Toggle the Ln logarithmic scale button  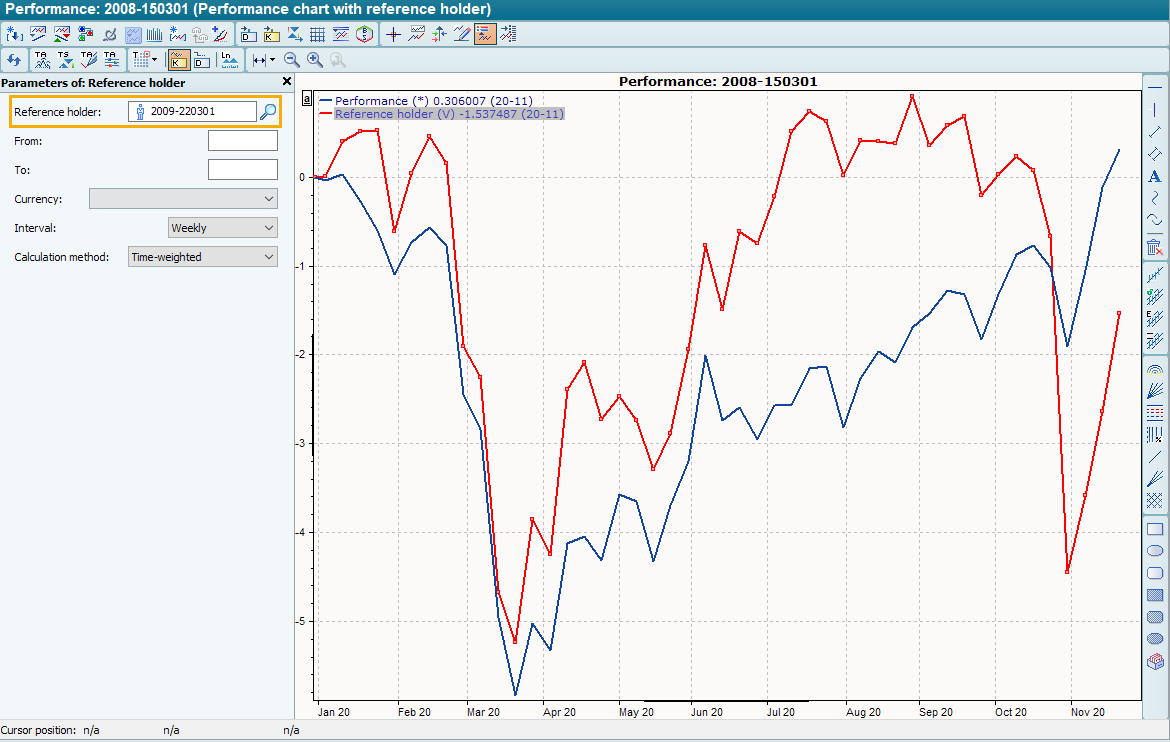(x=228, y=60)
